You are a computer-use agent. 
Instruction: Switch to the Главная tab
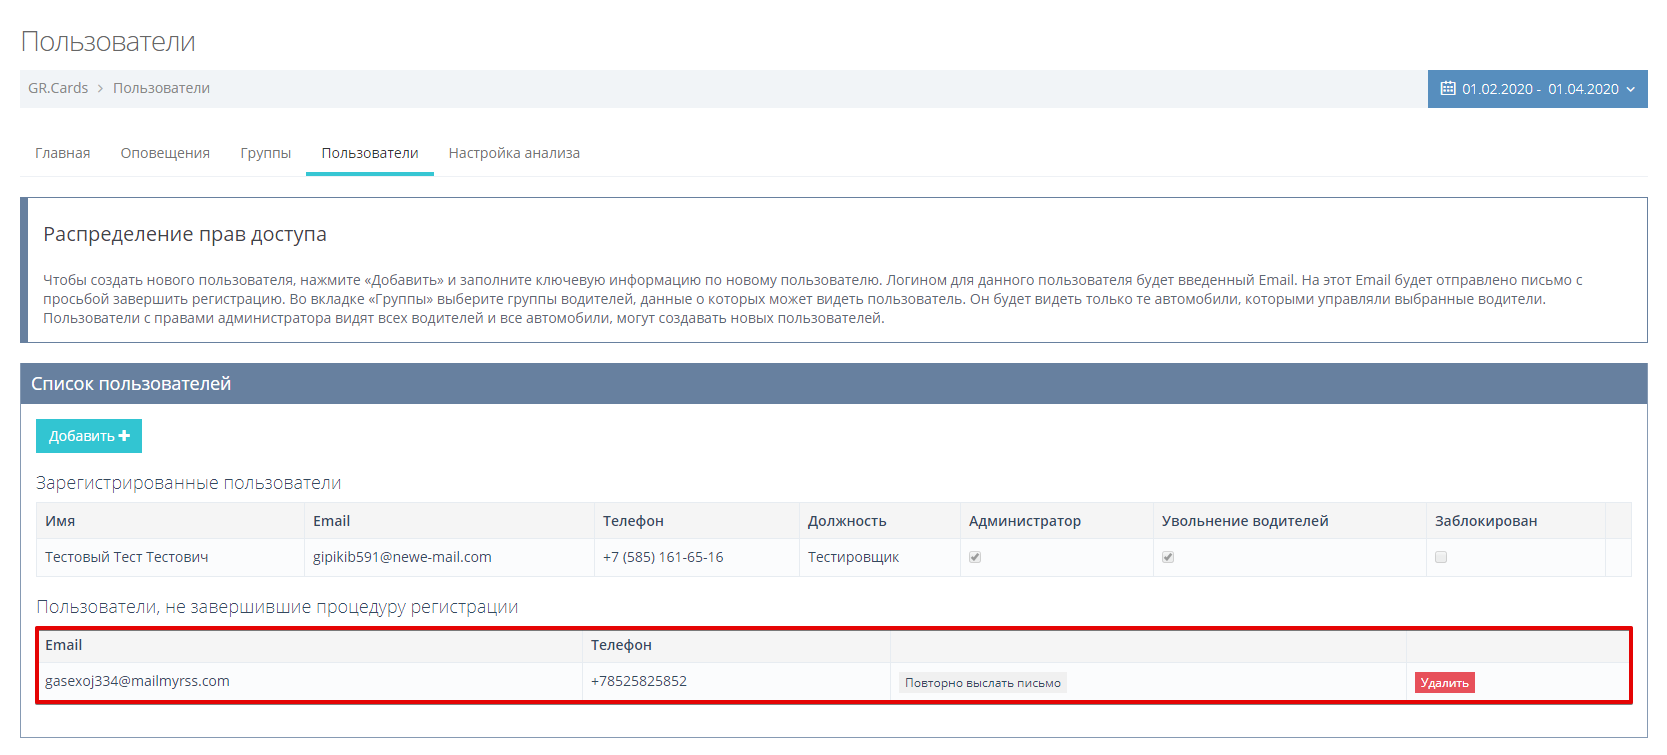tap(62, 153)
